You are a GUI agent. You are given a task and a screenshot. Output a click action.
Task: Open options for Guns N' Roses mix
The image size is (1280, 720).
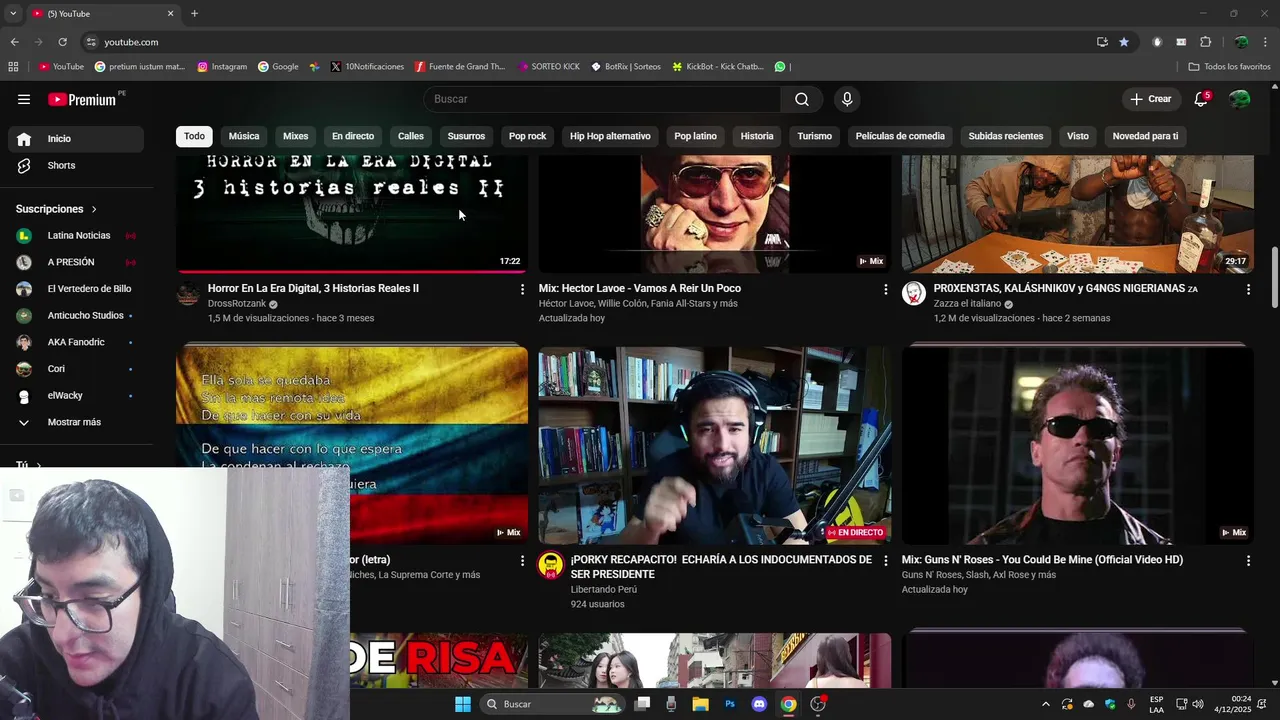[1248, 561]
